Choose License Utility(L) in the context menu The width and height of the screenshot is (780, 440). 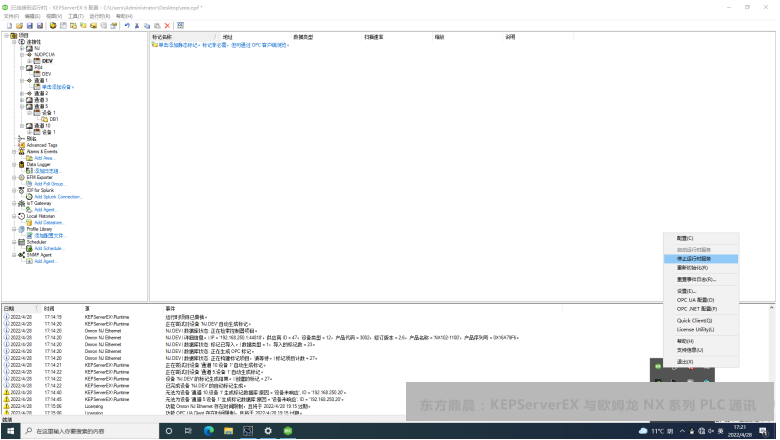click(x=701, y=329)
